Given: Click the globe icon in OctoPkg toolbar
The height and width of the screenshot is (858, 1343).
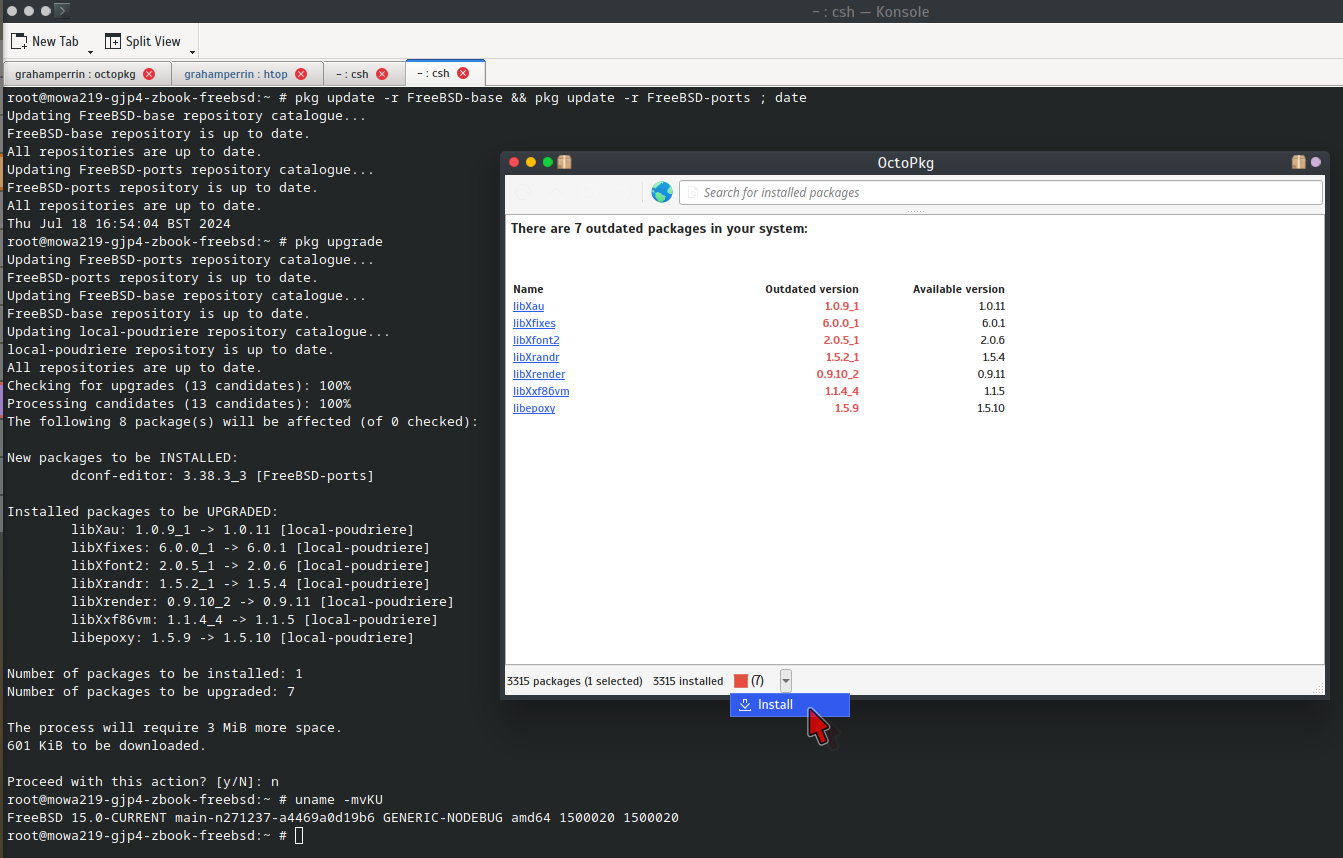Looking at the screenshot, I should click(x=661, y=192).
